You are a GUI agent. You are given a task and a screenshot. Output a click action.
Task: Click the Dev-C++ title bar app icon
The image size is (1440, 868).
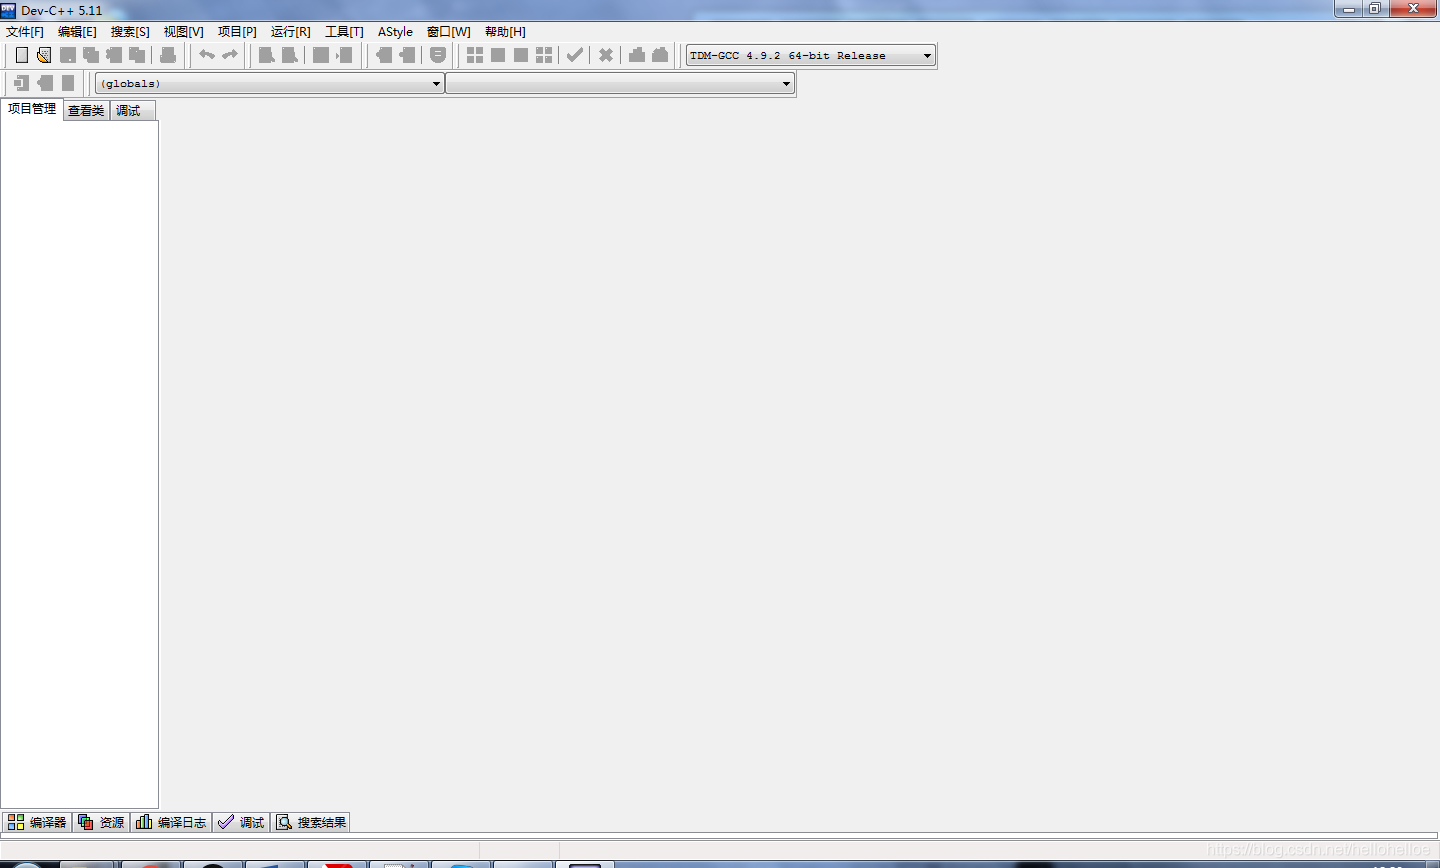tap(9, 10)
